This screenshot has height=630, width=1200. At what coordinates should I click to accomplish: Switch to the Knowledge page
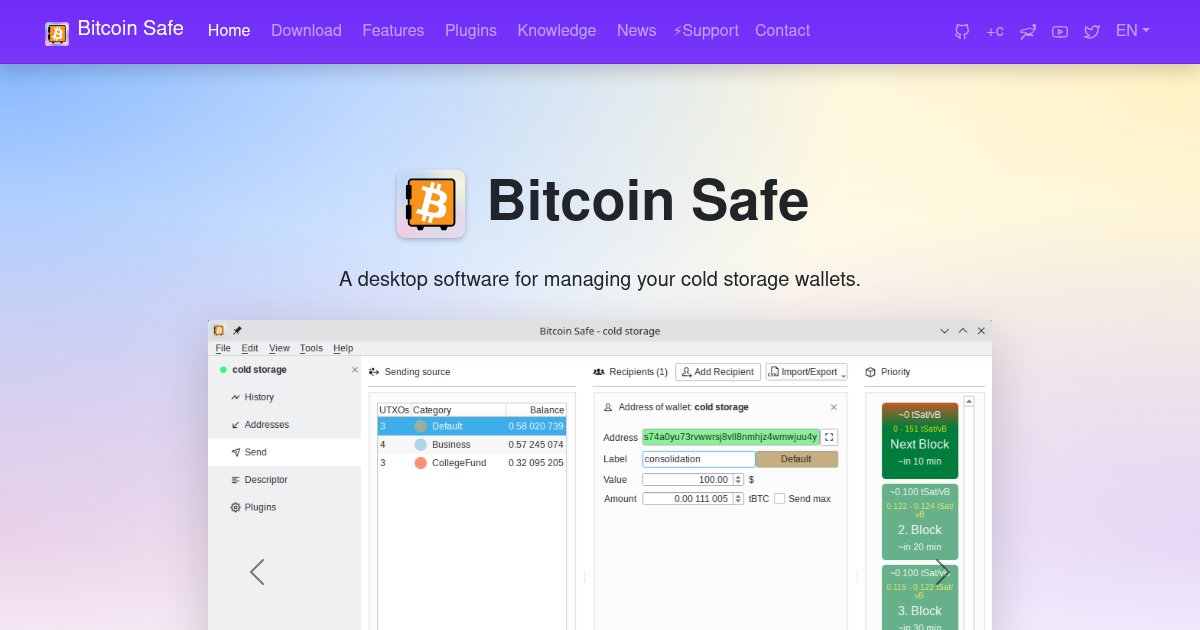pos(556,31)
